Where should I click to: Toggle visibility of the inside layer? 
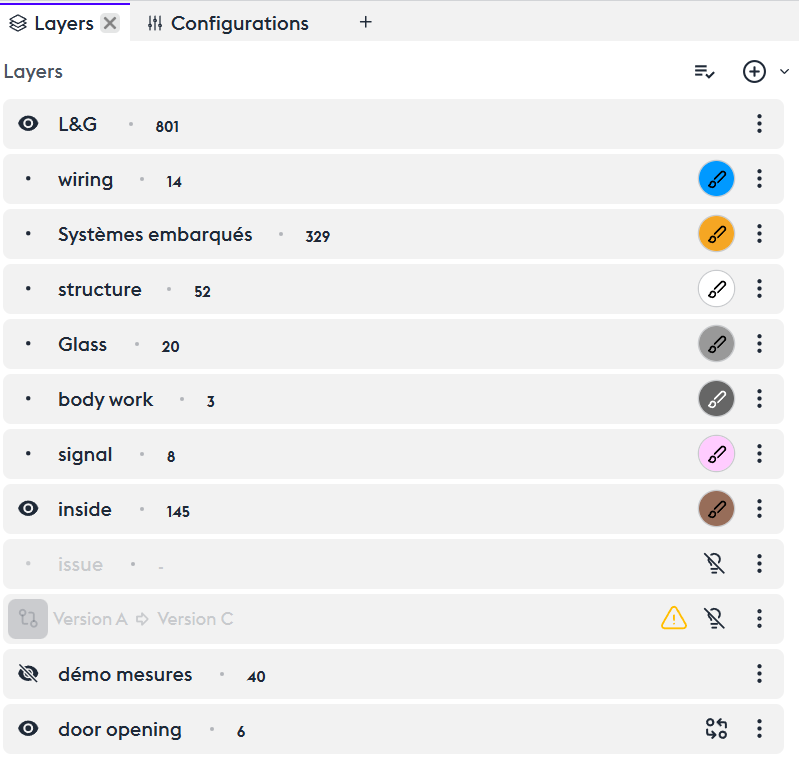click(29, 509)
